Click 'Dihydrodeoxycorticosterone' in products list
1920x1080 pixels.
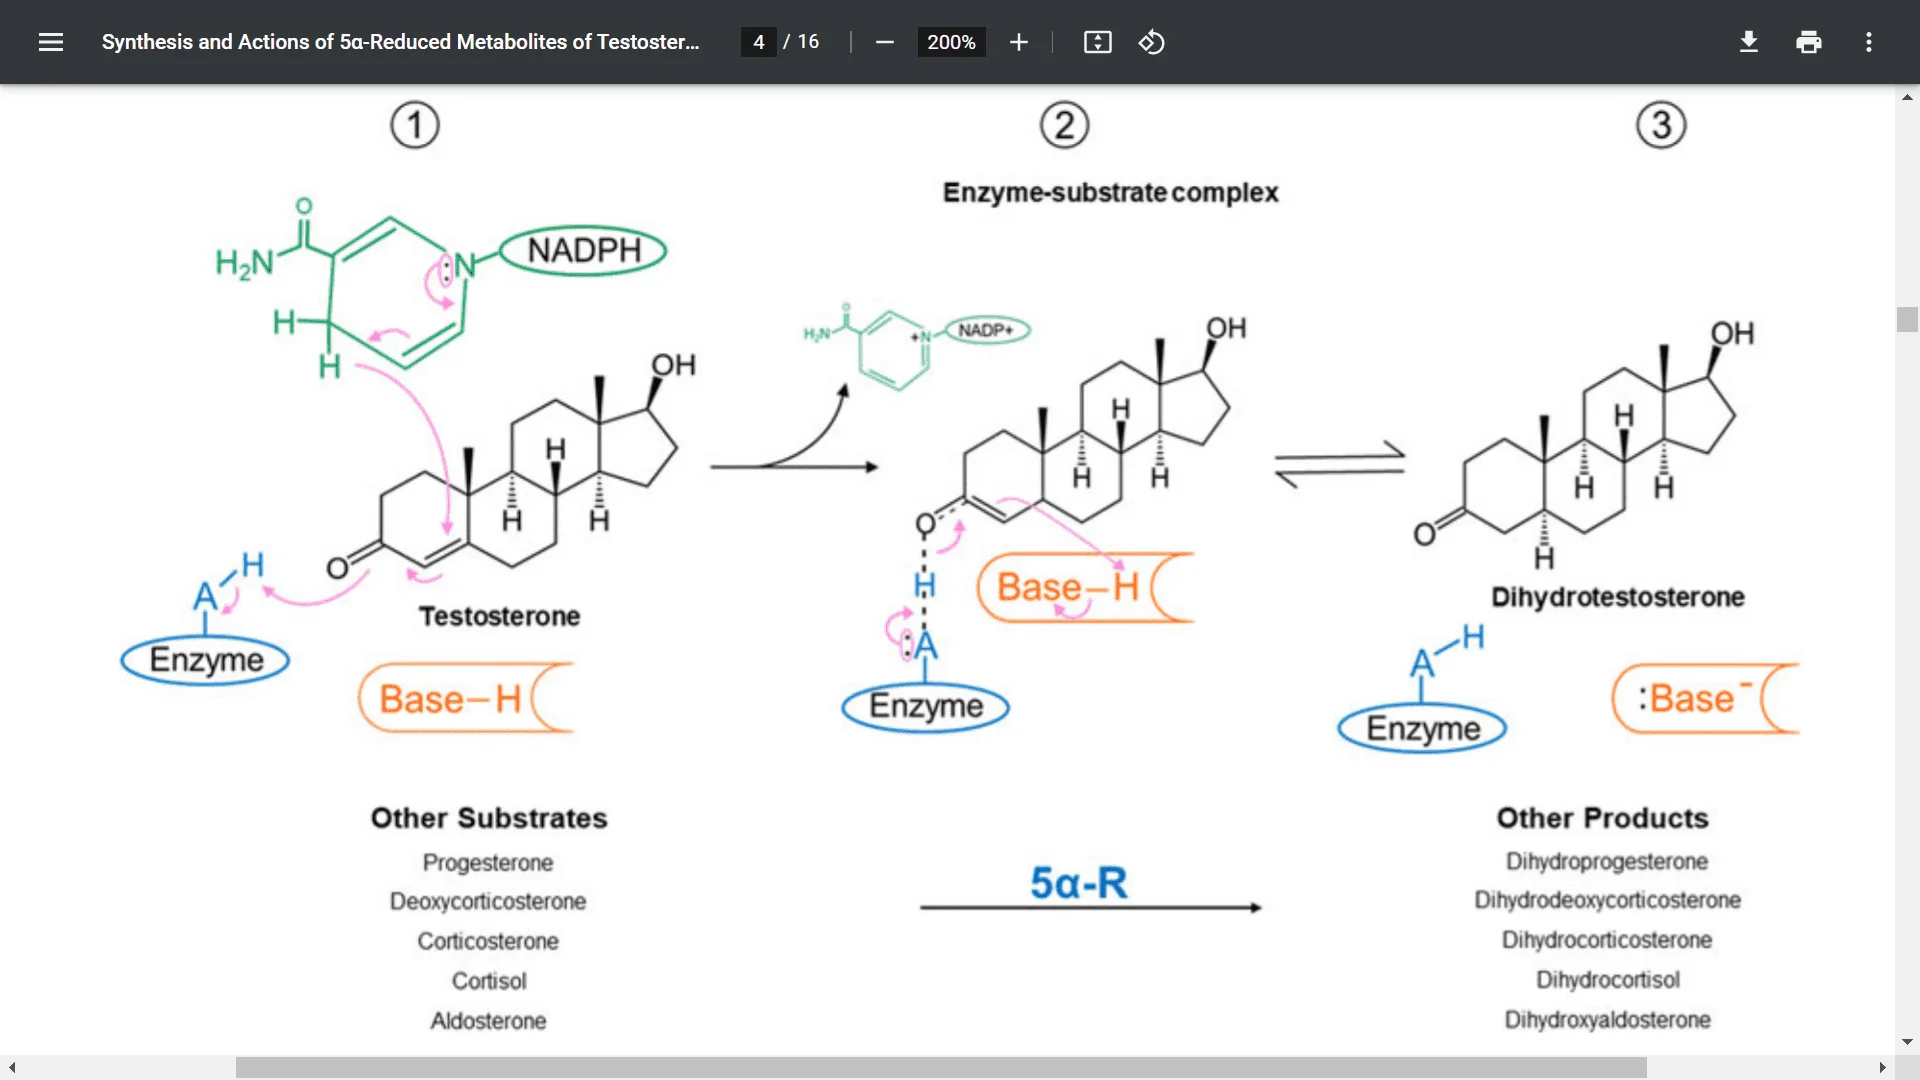pos(1607,900)
